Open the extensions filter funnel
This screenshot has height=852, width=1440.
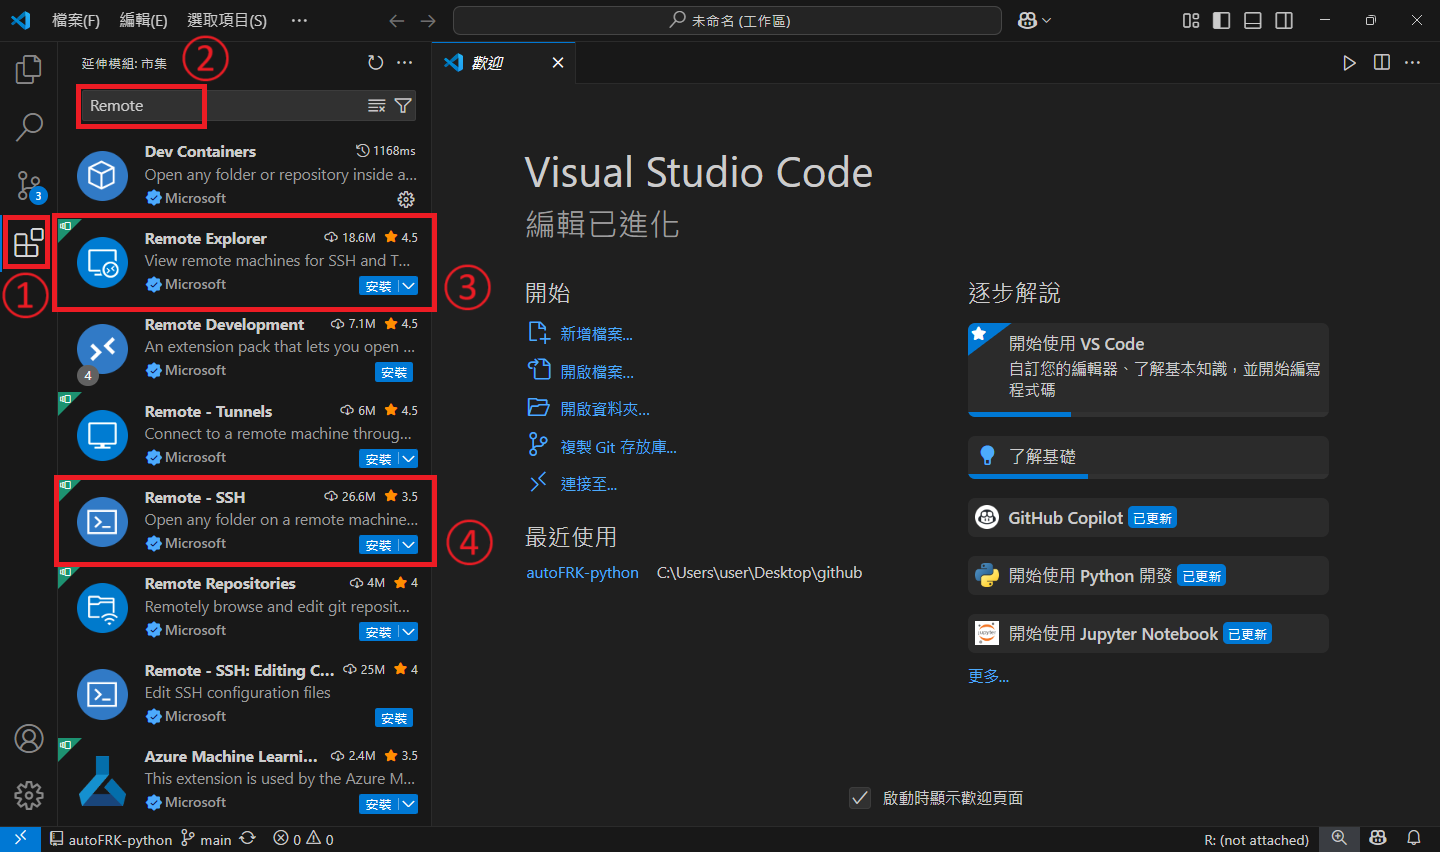(403, 106)
